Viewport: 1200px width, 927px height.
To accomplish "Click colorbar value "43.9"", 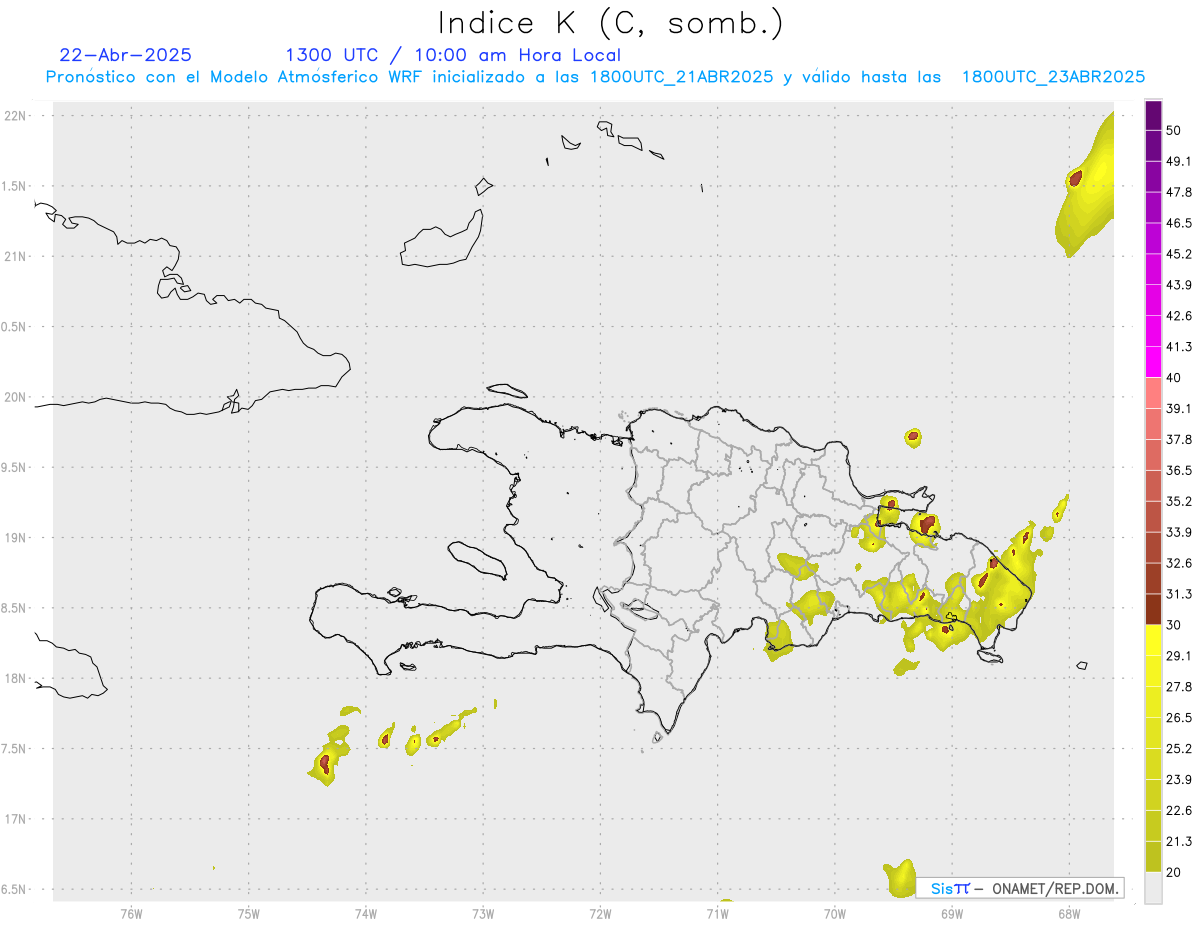I will coord(1179,285).
